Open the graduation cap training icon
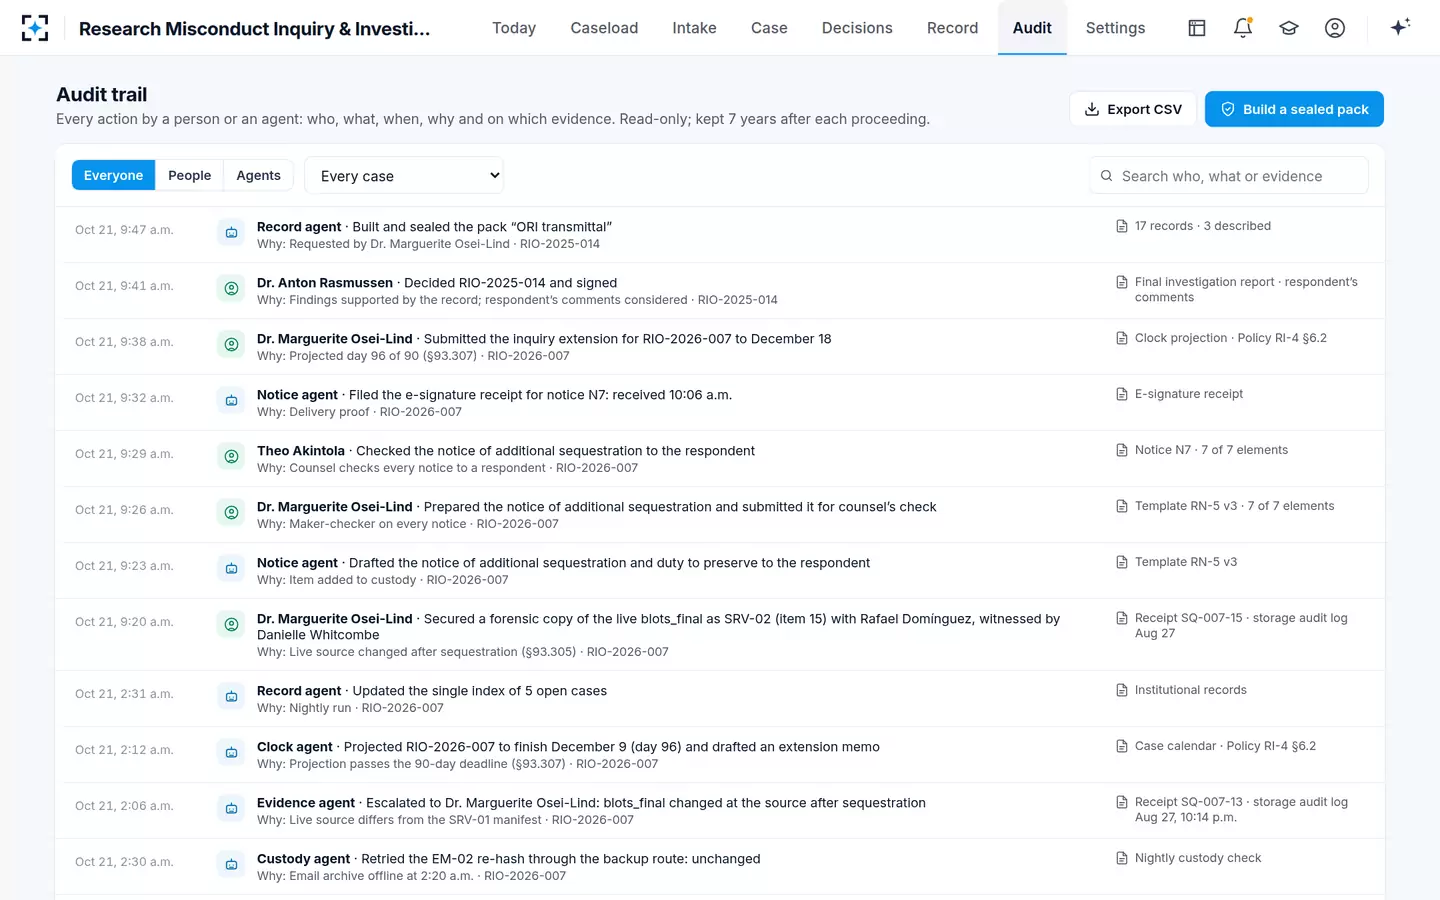 point(1289,28)
